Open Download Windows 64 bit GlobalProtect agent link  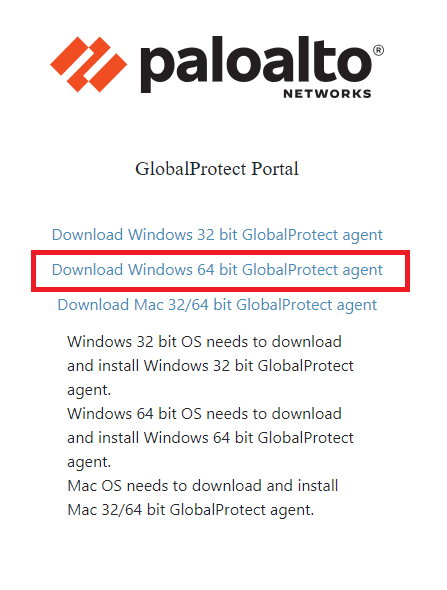pos(217,270)
